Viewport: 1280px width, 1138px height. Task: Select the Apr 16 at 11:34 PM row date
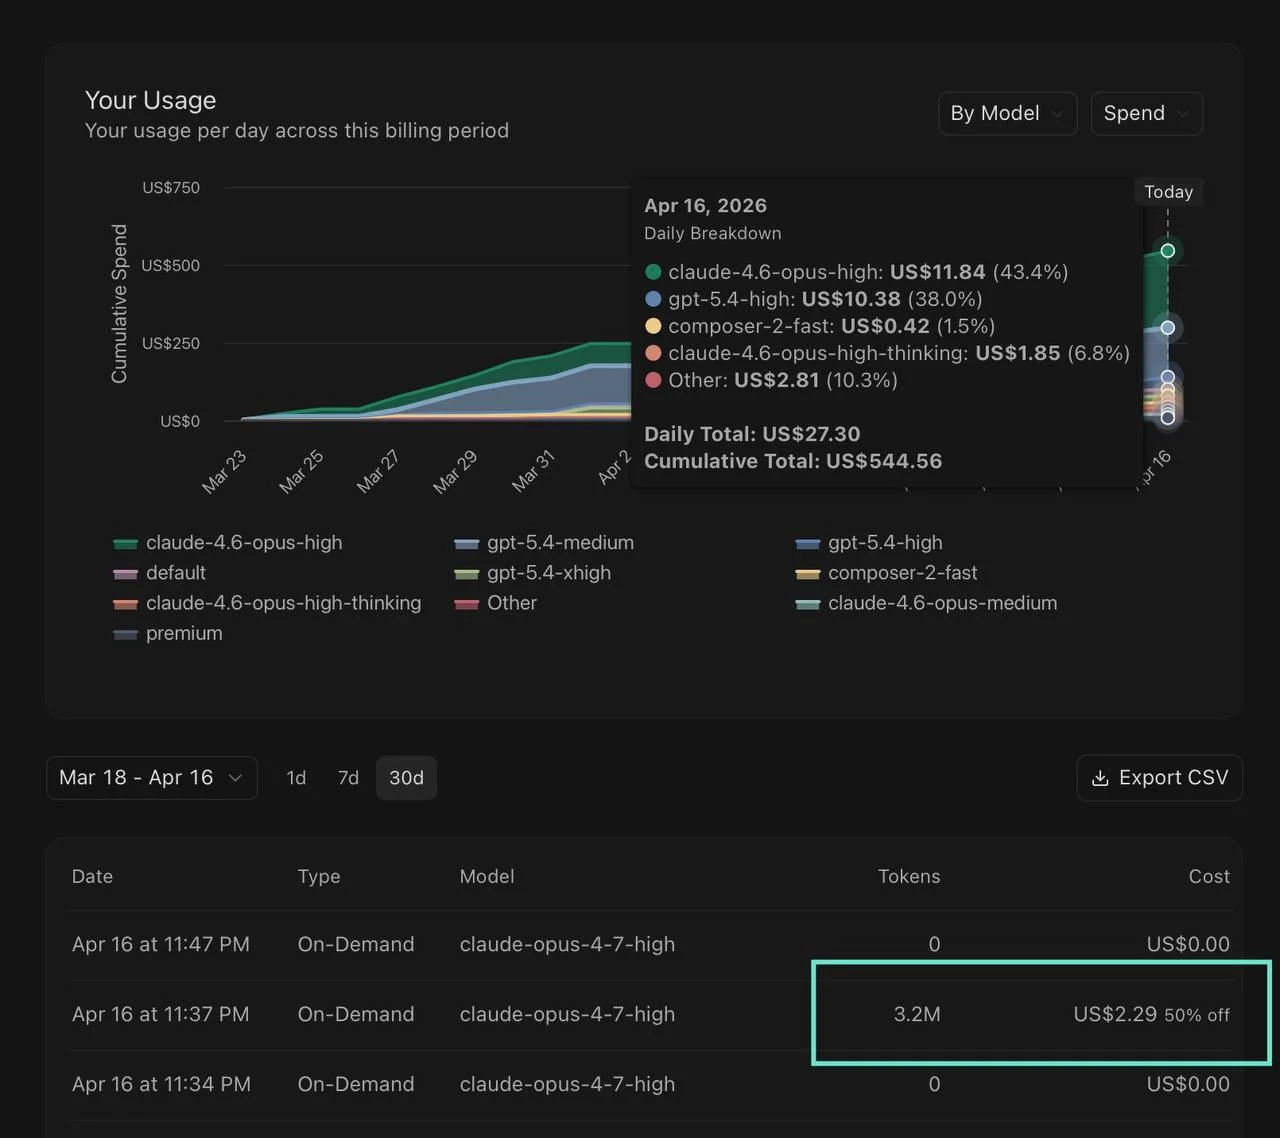[x=161, y=1084]
